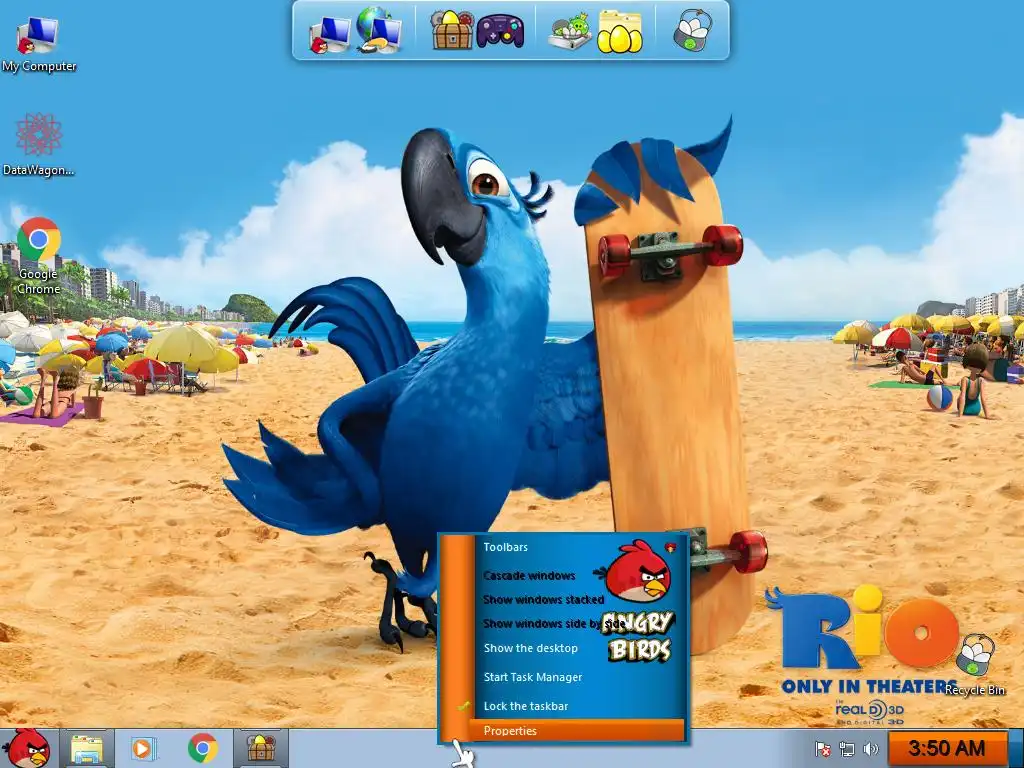
Task: Open My Computer from the top dock
Action: tap(328, 33)
